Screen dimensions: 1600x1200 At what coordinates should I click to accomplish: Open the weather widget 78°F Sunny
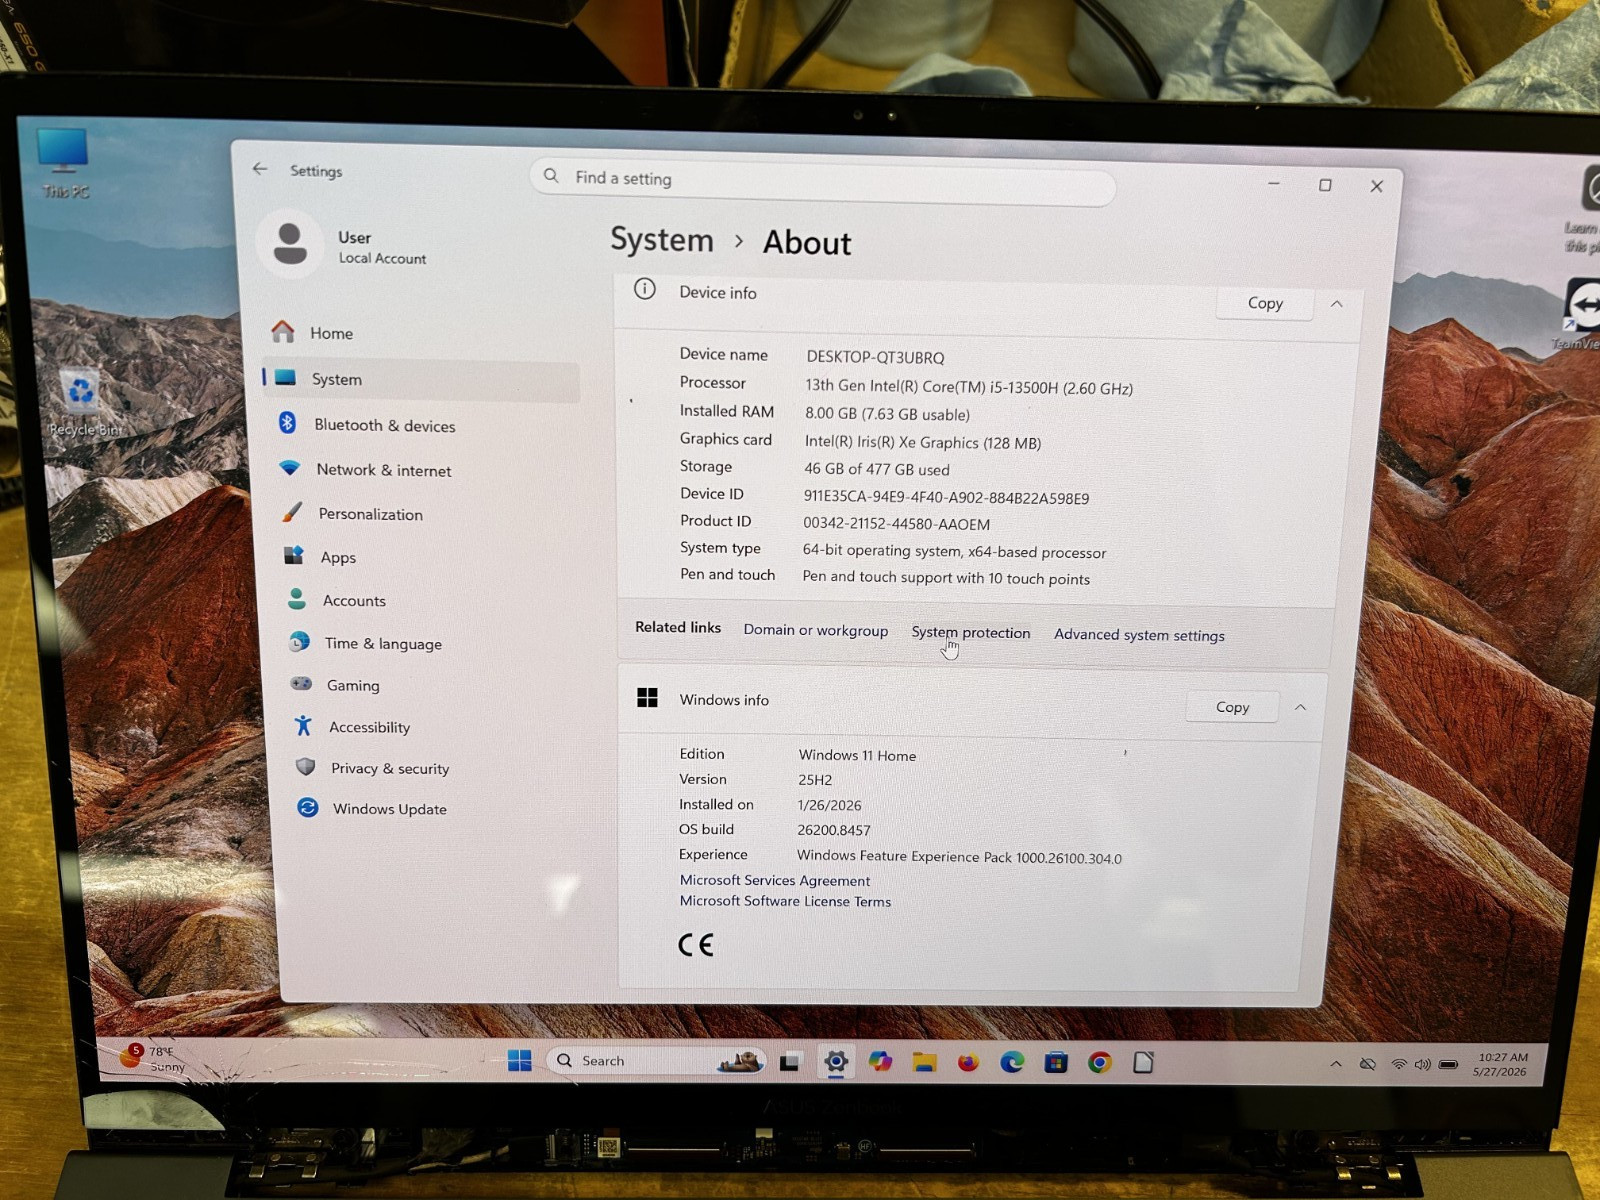coord(154,1058)
